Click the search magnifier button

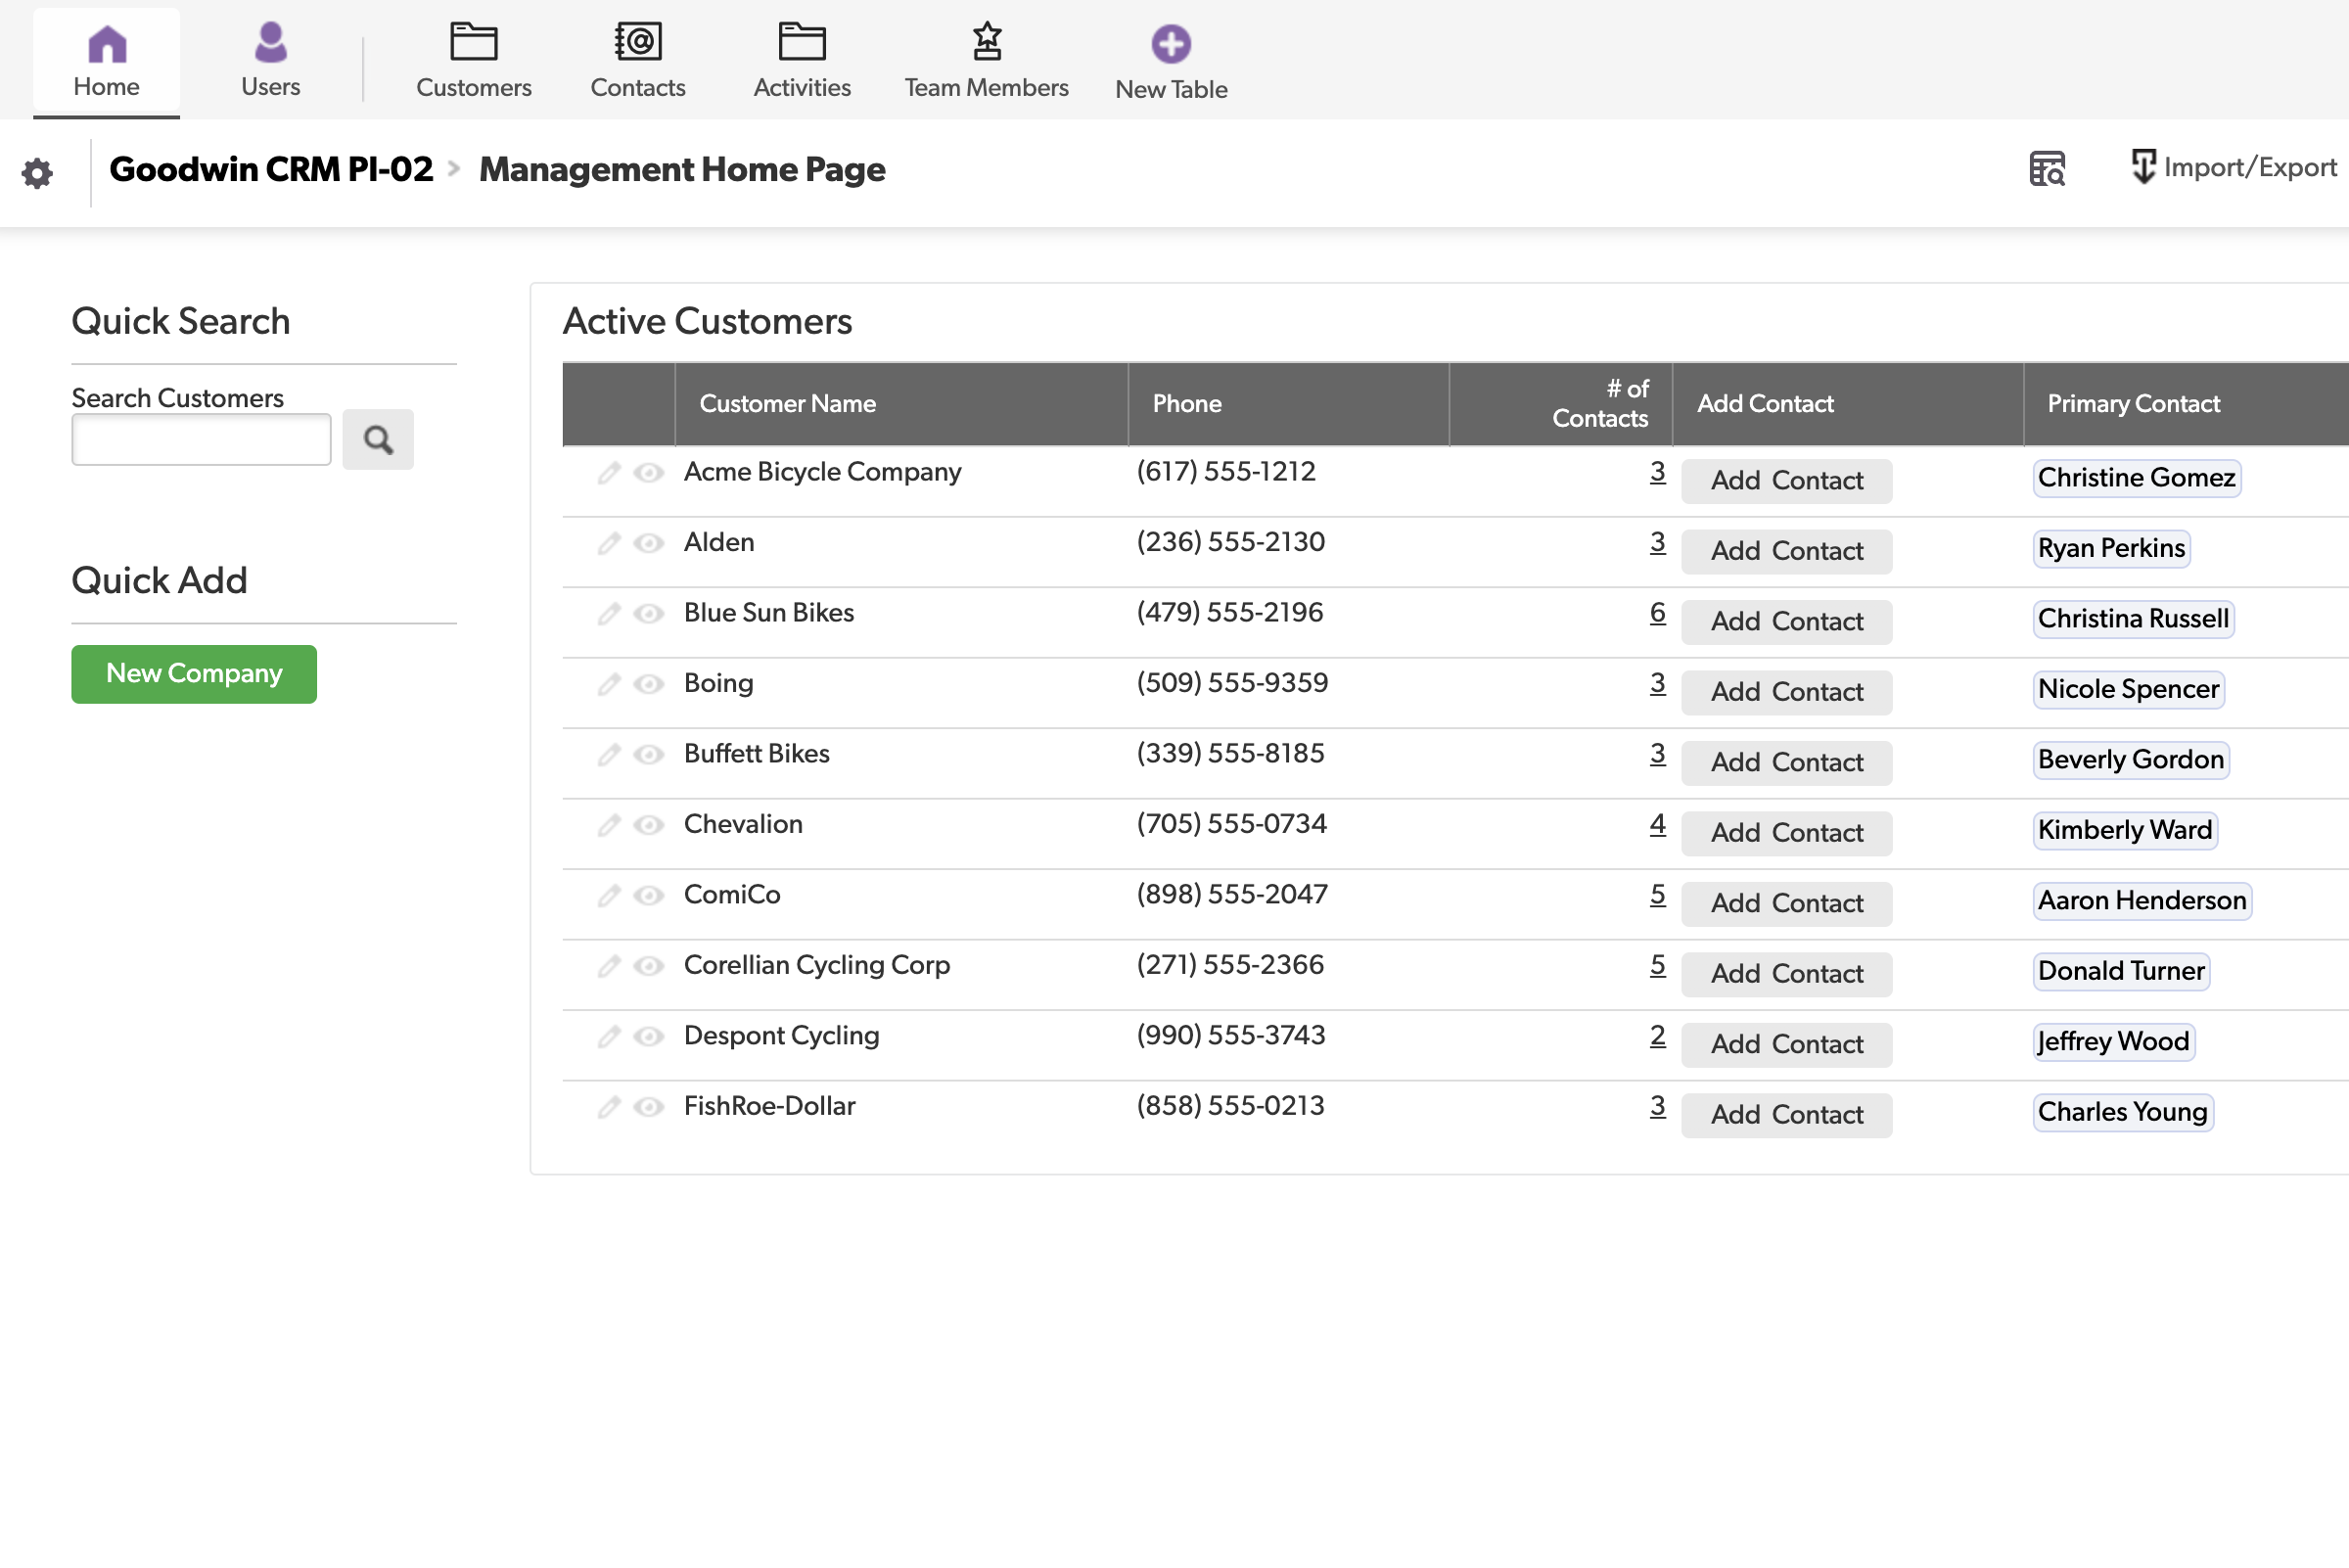[x=378, y=439]
